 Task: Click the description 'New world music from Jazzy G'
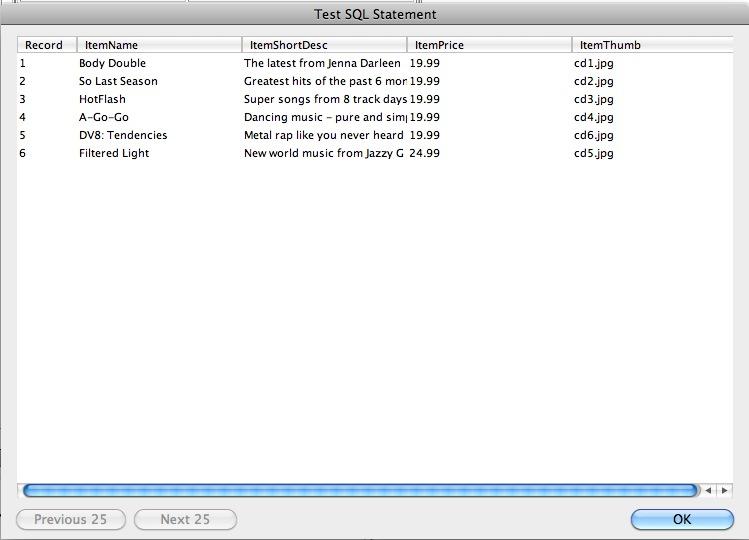point(323,153)
